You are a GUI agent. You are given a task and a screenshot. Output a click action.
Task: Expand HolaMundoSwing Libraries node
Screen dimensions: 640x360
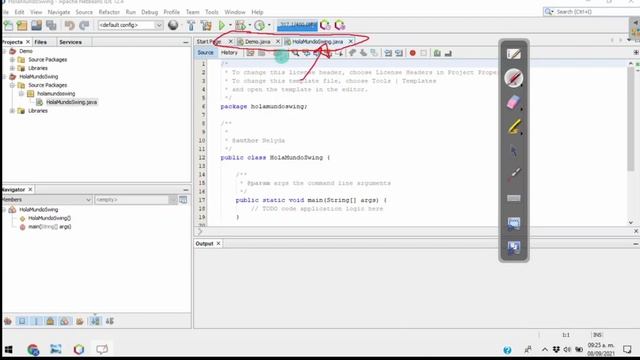pos(12,111)
